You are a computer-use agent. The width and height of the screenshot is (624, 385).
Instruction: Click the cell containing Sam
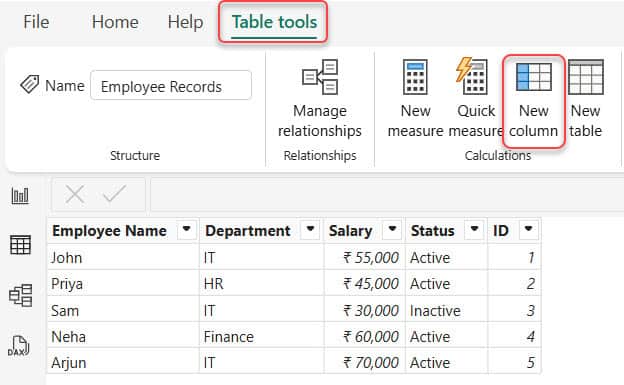point(123,310)
